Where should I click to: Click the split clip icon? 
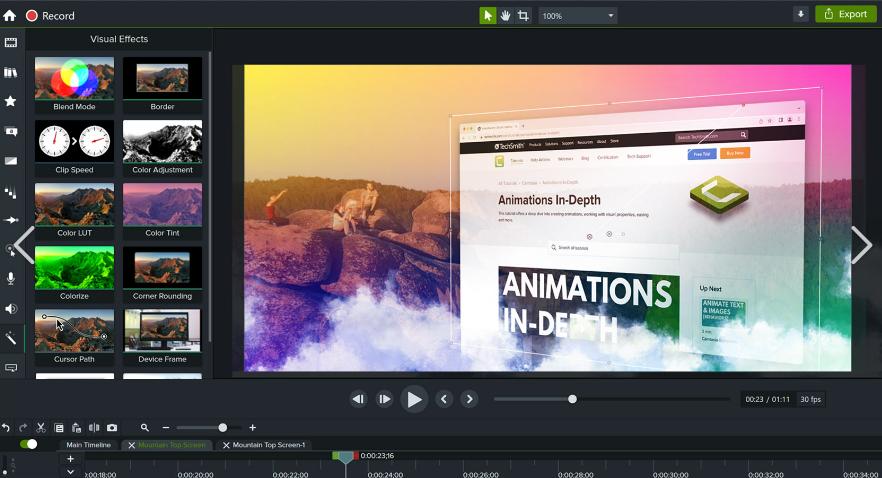(94, 427)
